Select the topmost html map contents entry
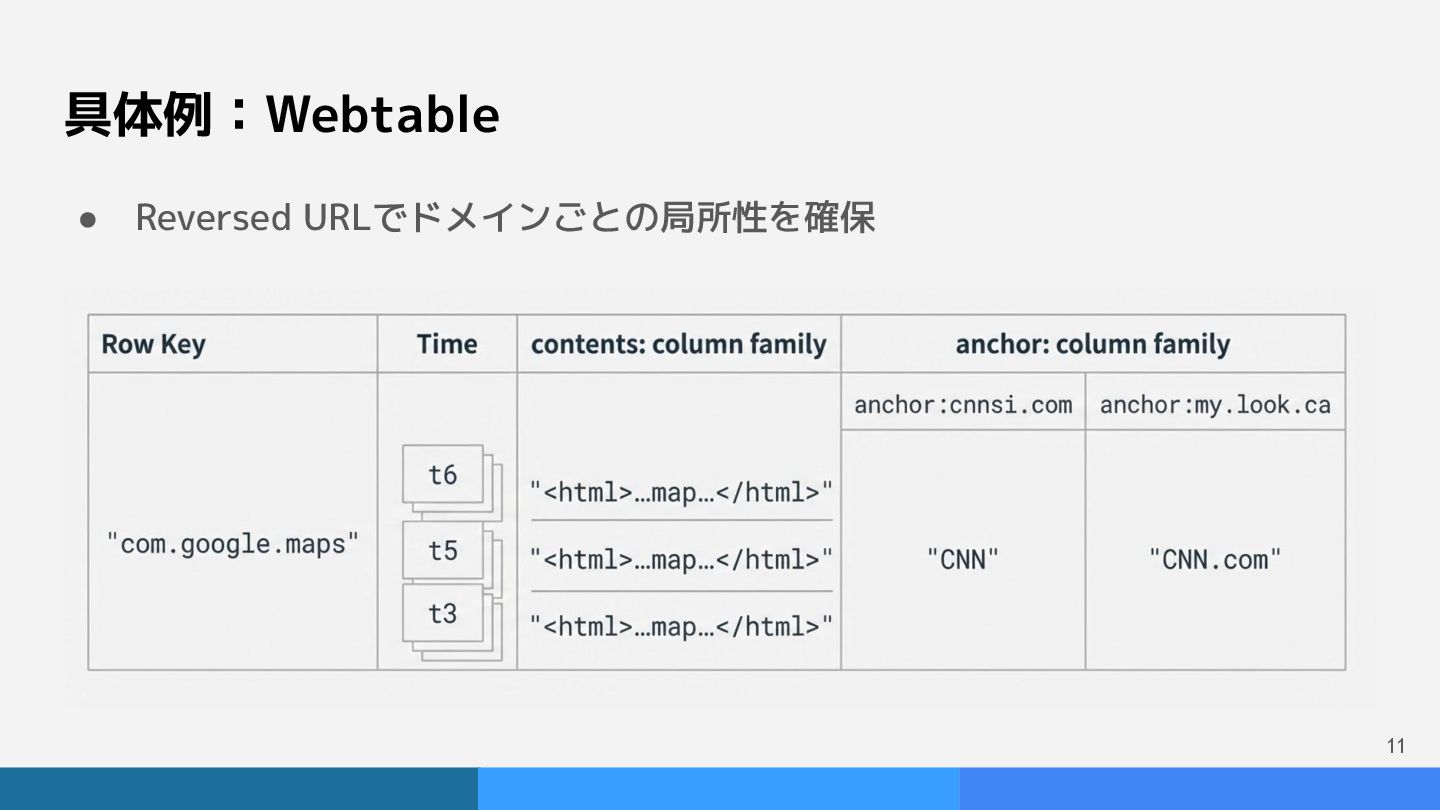 pyautogui.click(x=680, y=492)
